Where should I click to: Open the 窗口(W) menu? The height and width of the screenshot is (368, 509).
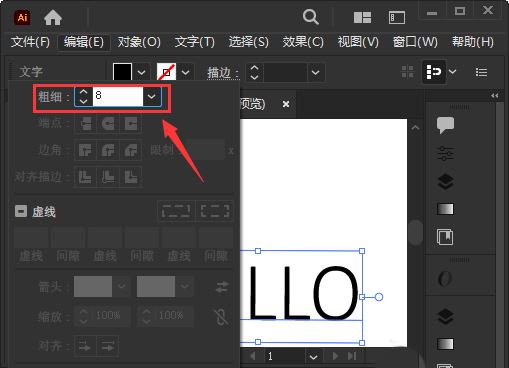click(x=415, y=42)
